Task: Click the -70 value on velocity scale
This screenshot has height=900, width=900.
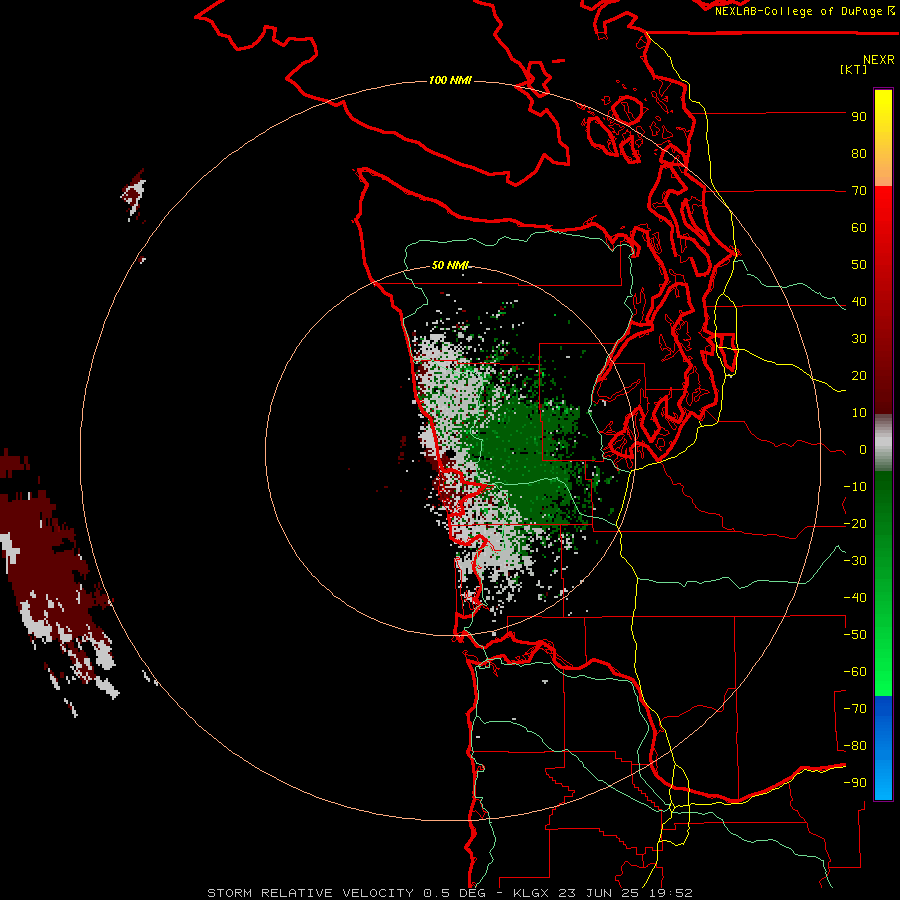Action: pyautogui.click(x=855, y=709)
